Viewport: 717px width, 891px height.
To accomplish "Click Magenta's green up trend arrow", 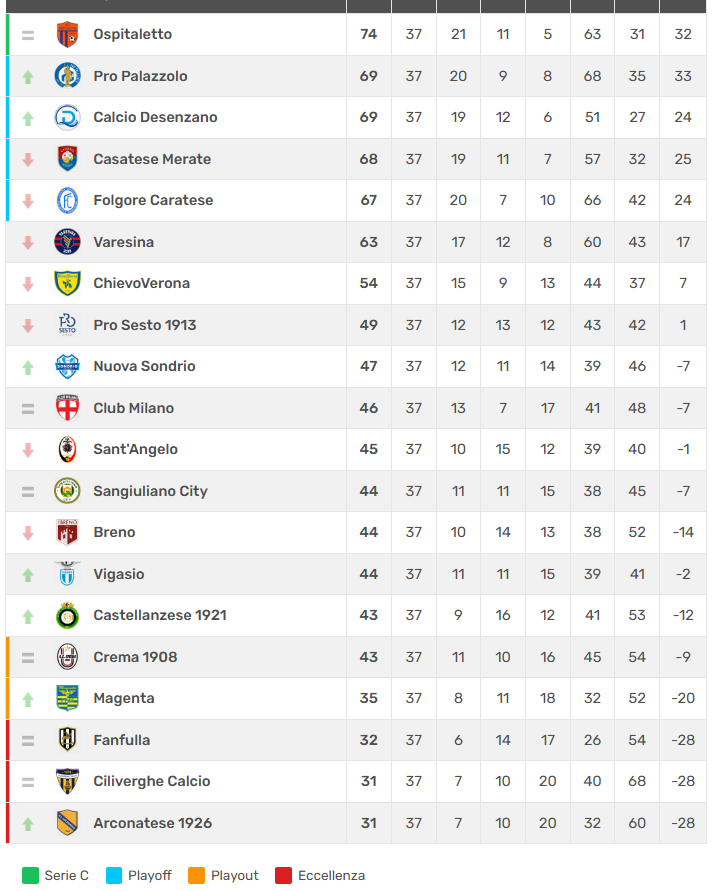I will (28, 699).
